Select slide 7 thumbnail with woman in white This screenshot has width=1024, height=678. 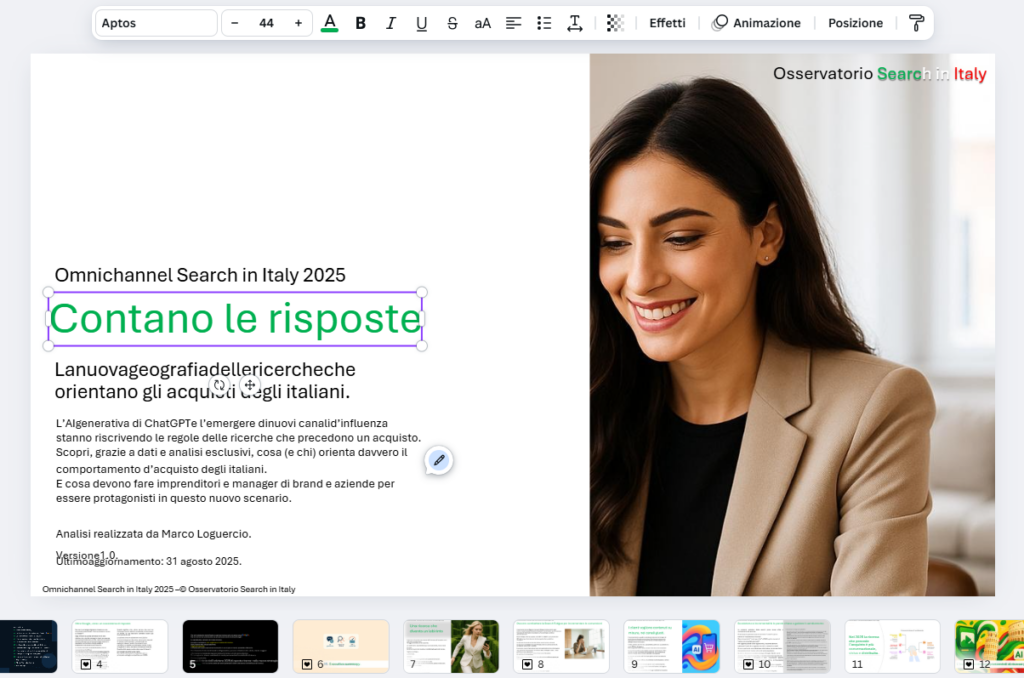click(451, 646)
